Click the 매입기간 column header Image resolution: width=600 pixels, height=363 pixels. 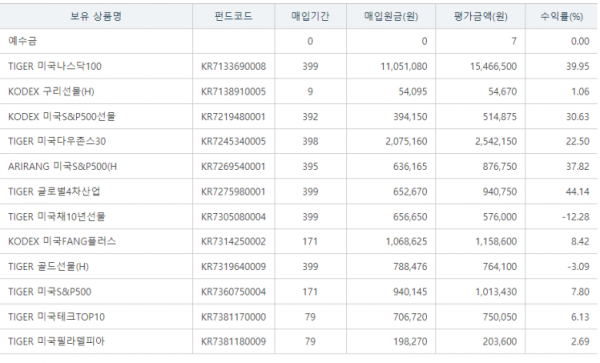[x=310, y=16]
